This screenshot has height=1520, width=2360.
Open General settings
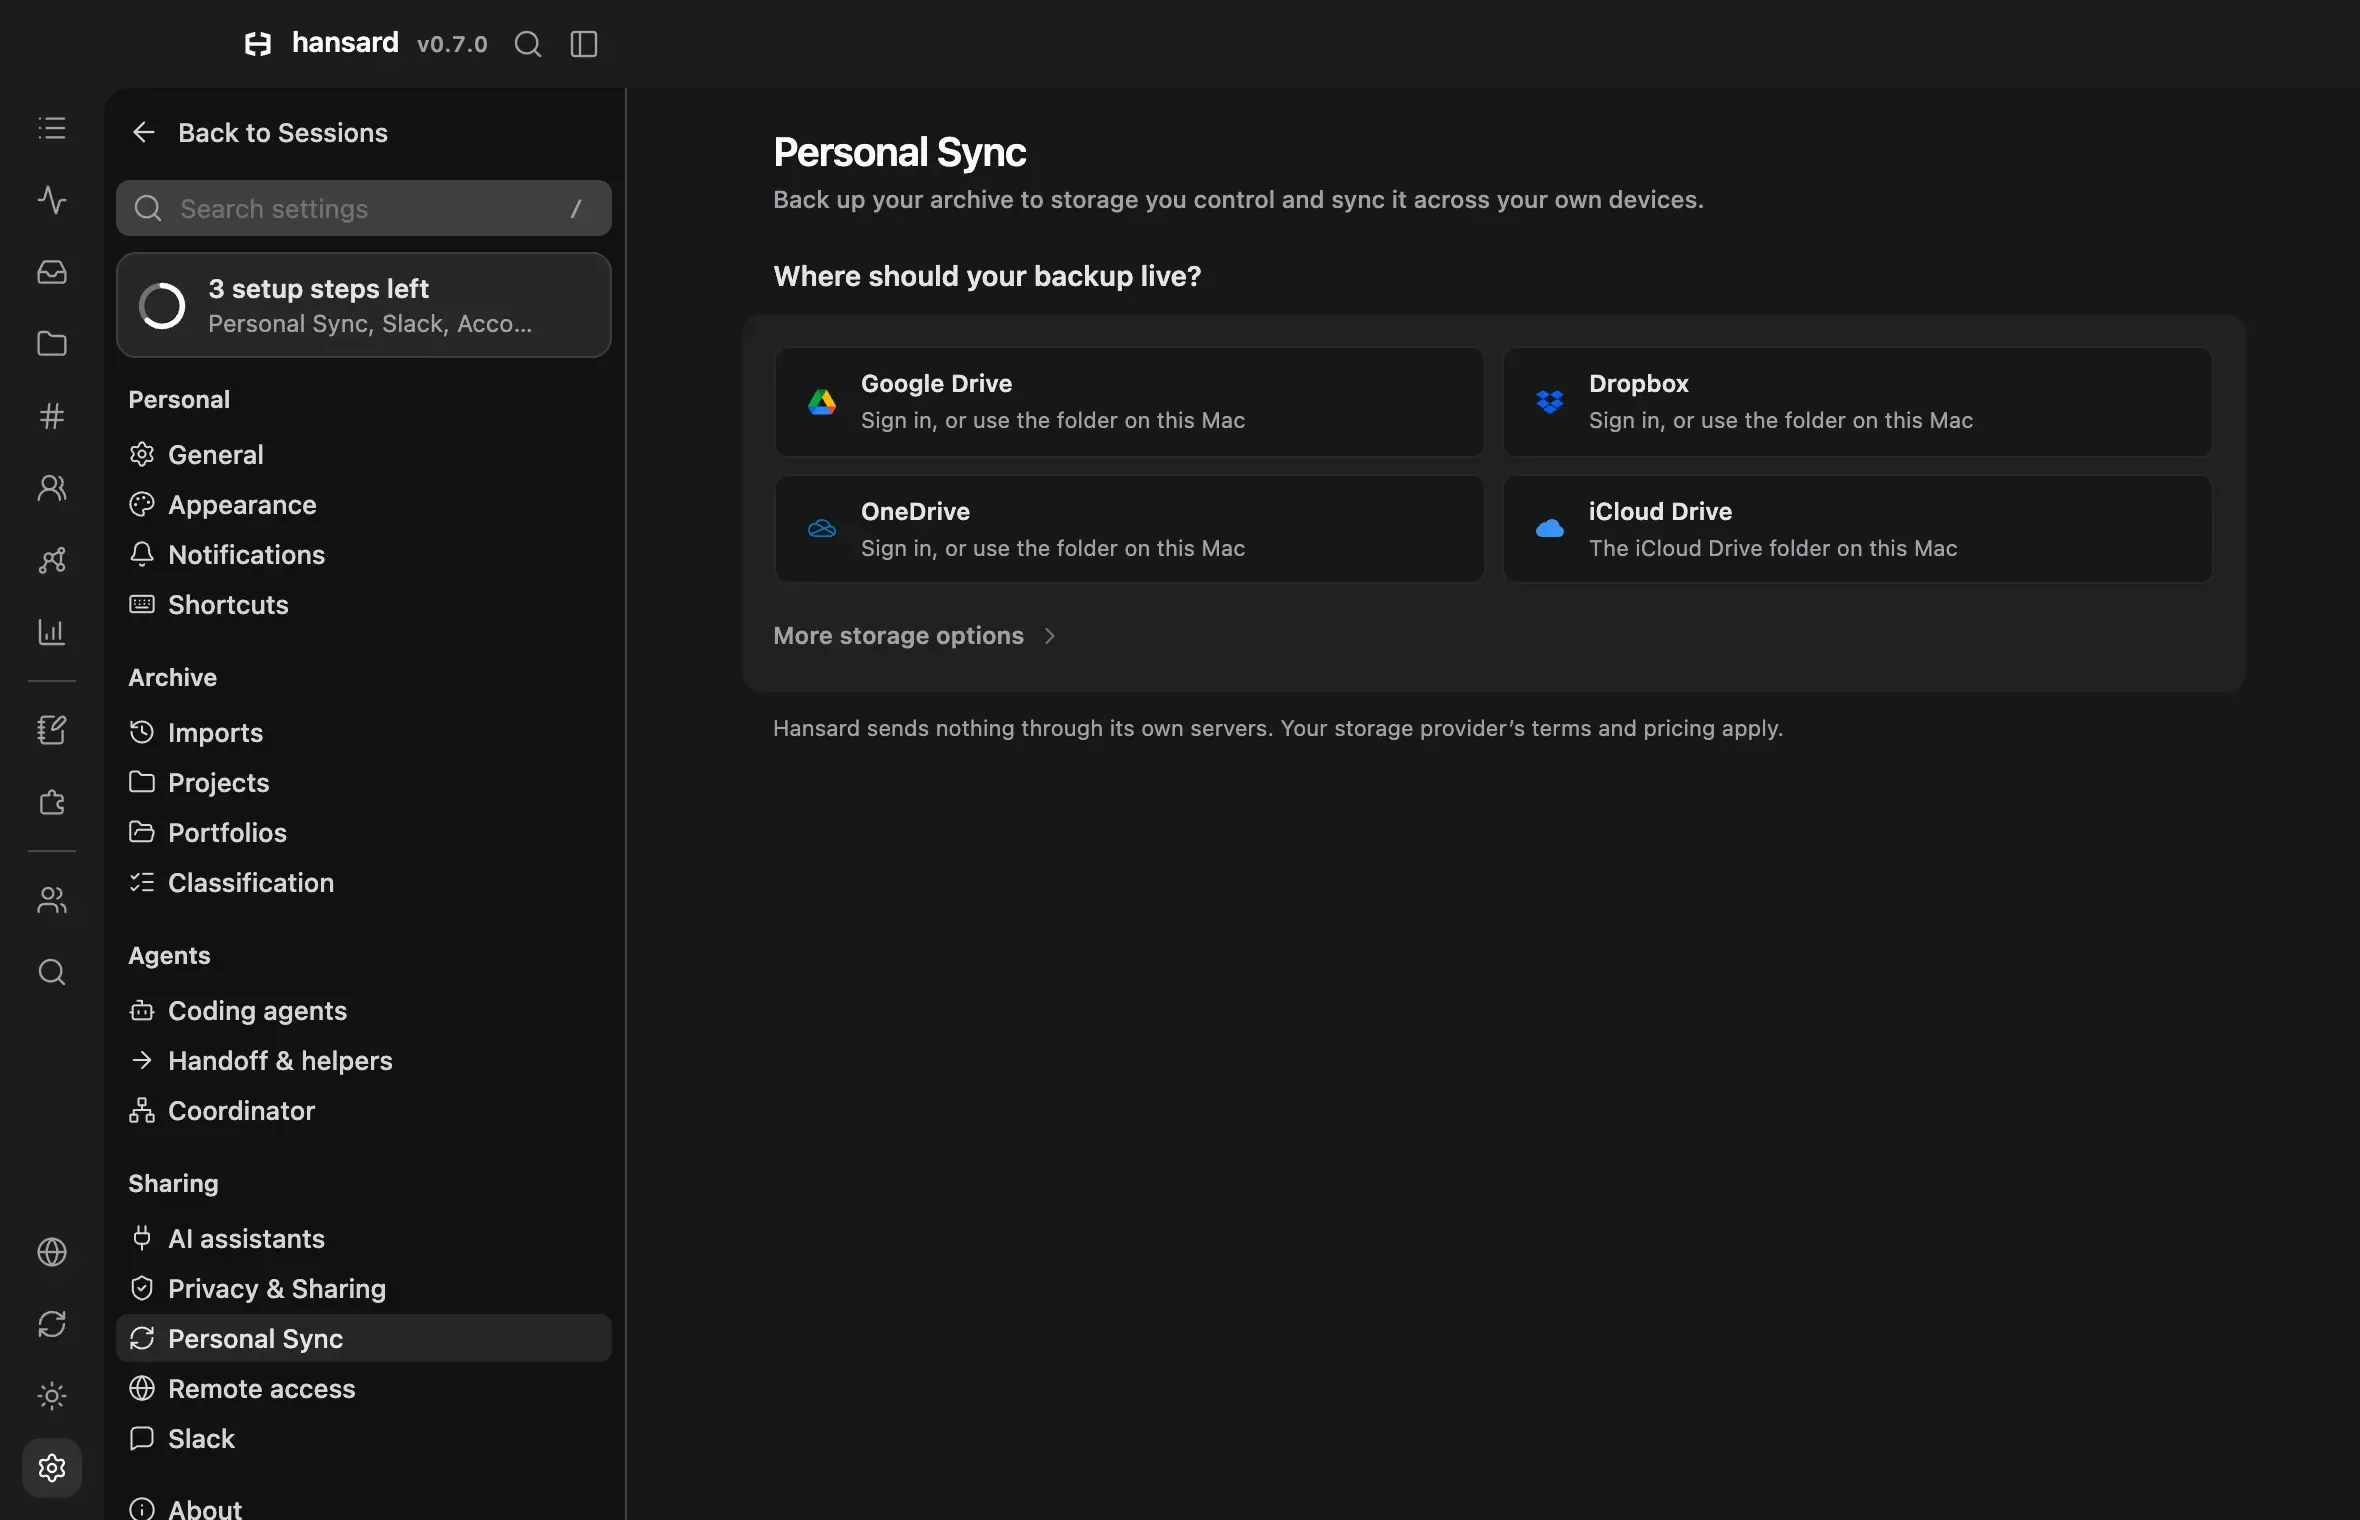(x=364, y=455)
